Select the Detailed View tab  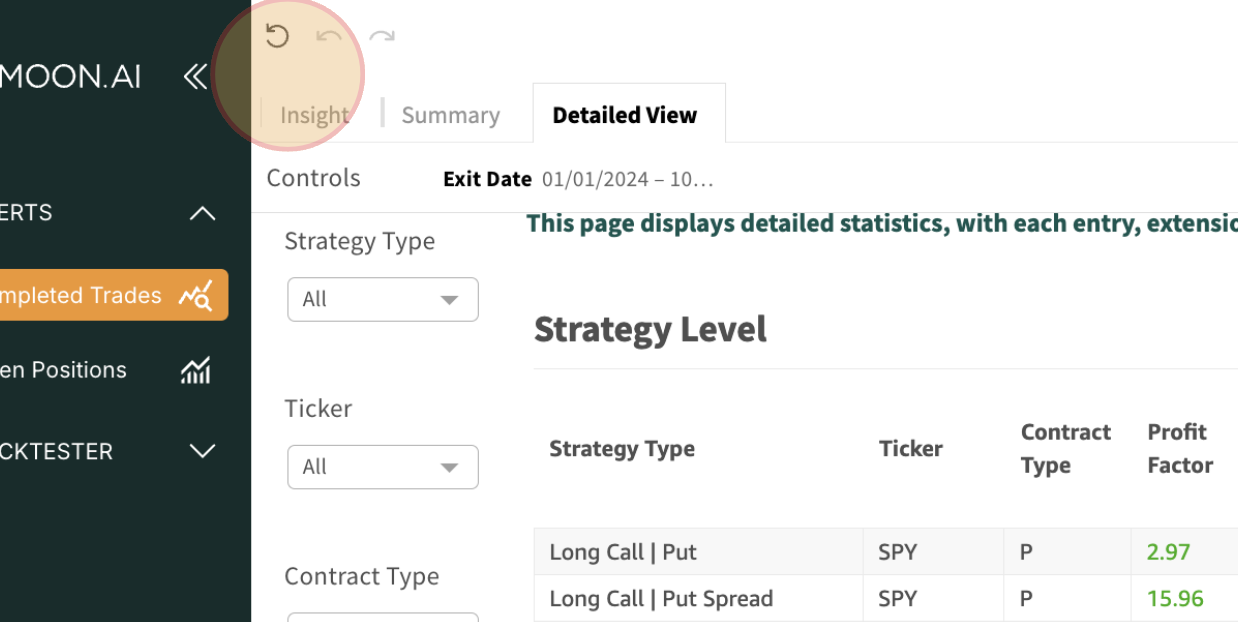[x=624, y=115]
